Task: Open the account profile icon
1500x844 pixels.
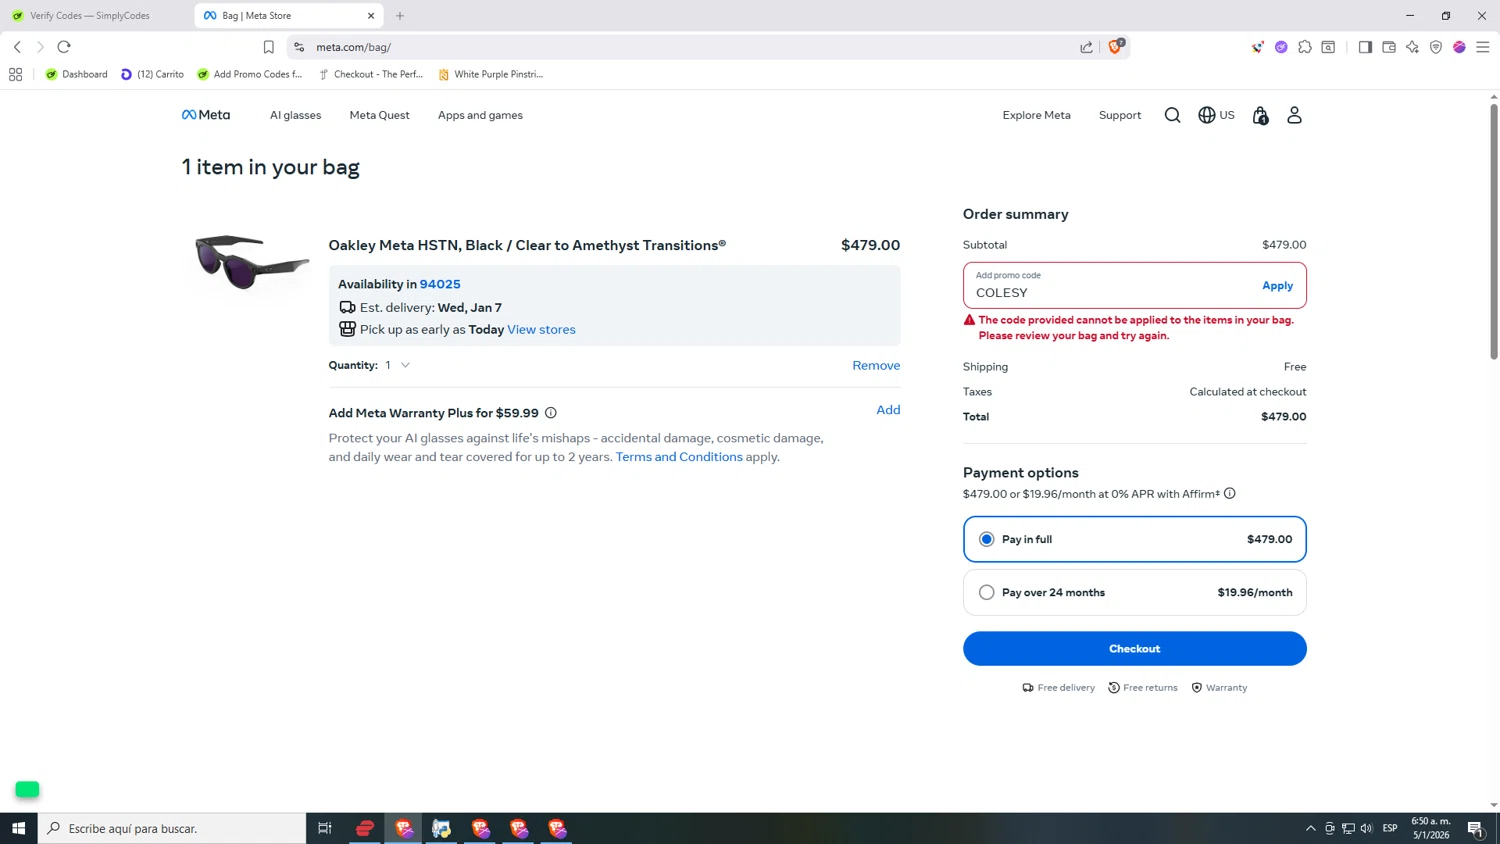Action: tap(1294, 115)
